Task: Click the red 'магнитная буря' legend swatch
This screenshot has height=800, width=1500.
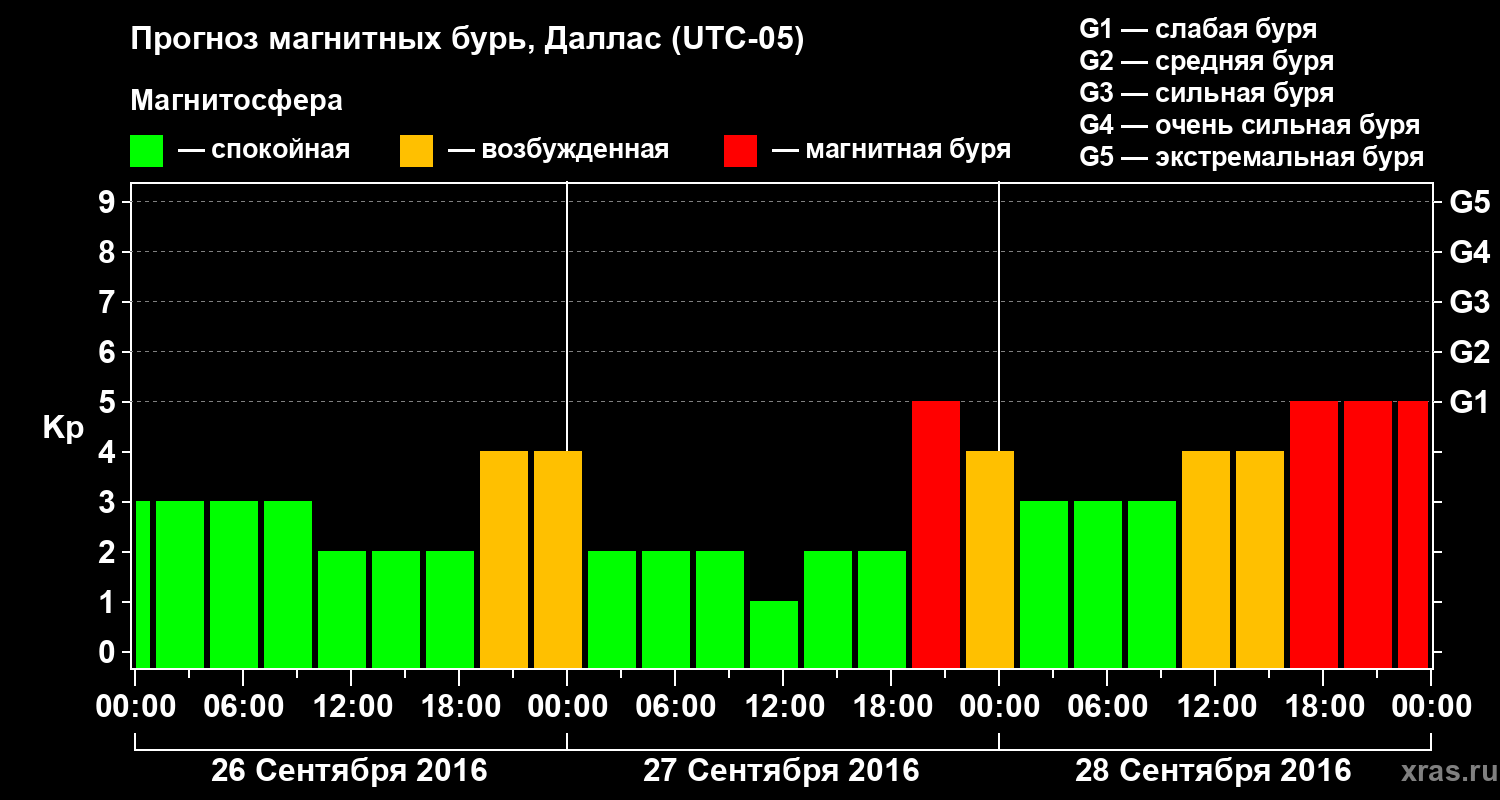Action: pos(741,151)
